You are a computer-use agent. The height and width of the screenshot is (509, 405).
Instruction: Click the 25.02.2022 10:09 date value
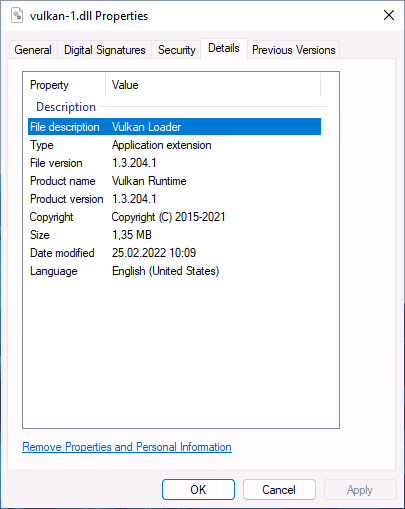tap(154, 253)
